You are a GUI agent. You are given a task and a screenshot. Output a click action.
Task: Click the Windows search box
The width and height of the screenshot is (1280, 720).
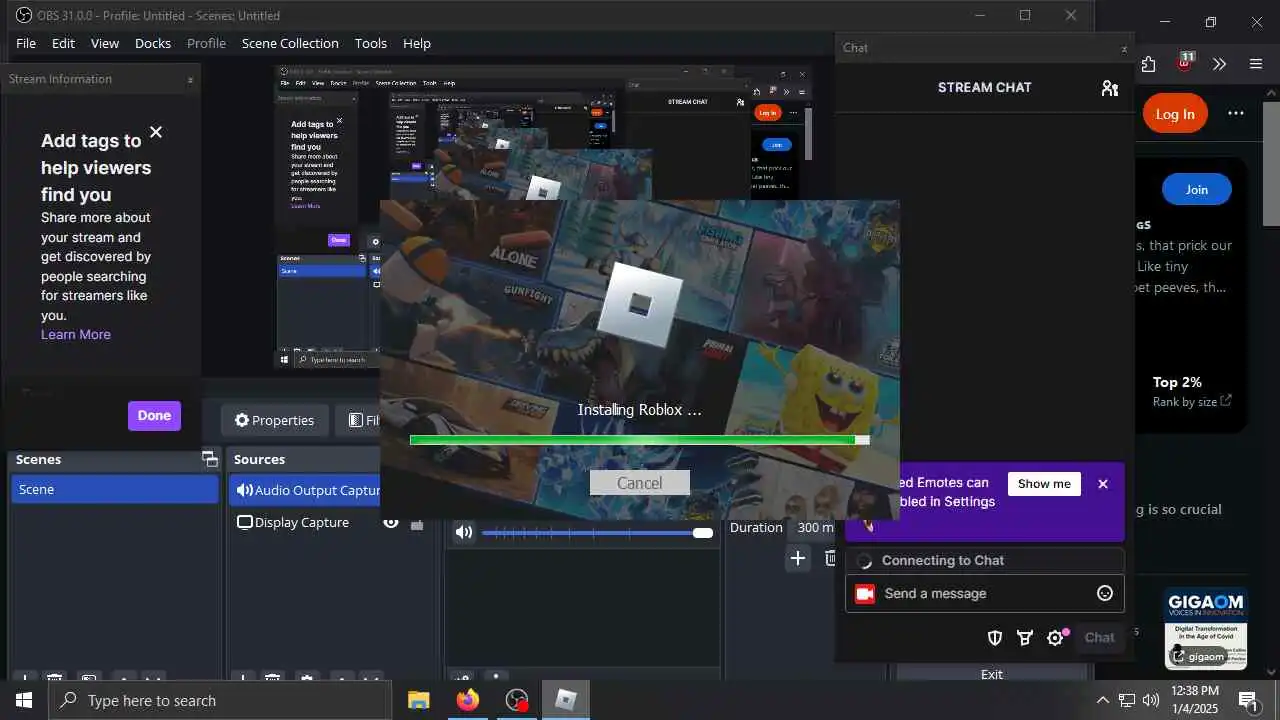(x=220, y=700)
